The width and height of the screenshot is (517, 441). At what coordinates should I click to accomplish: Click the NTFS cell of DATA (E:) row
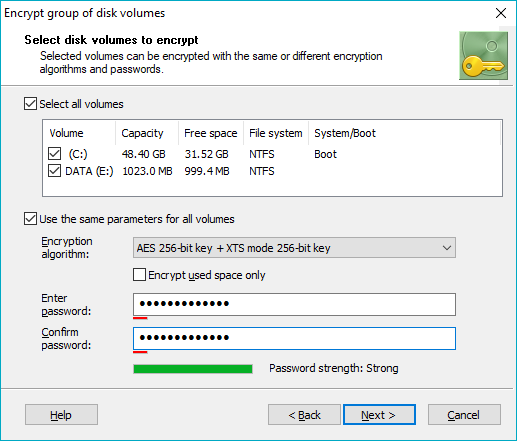tap(262, 171)
